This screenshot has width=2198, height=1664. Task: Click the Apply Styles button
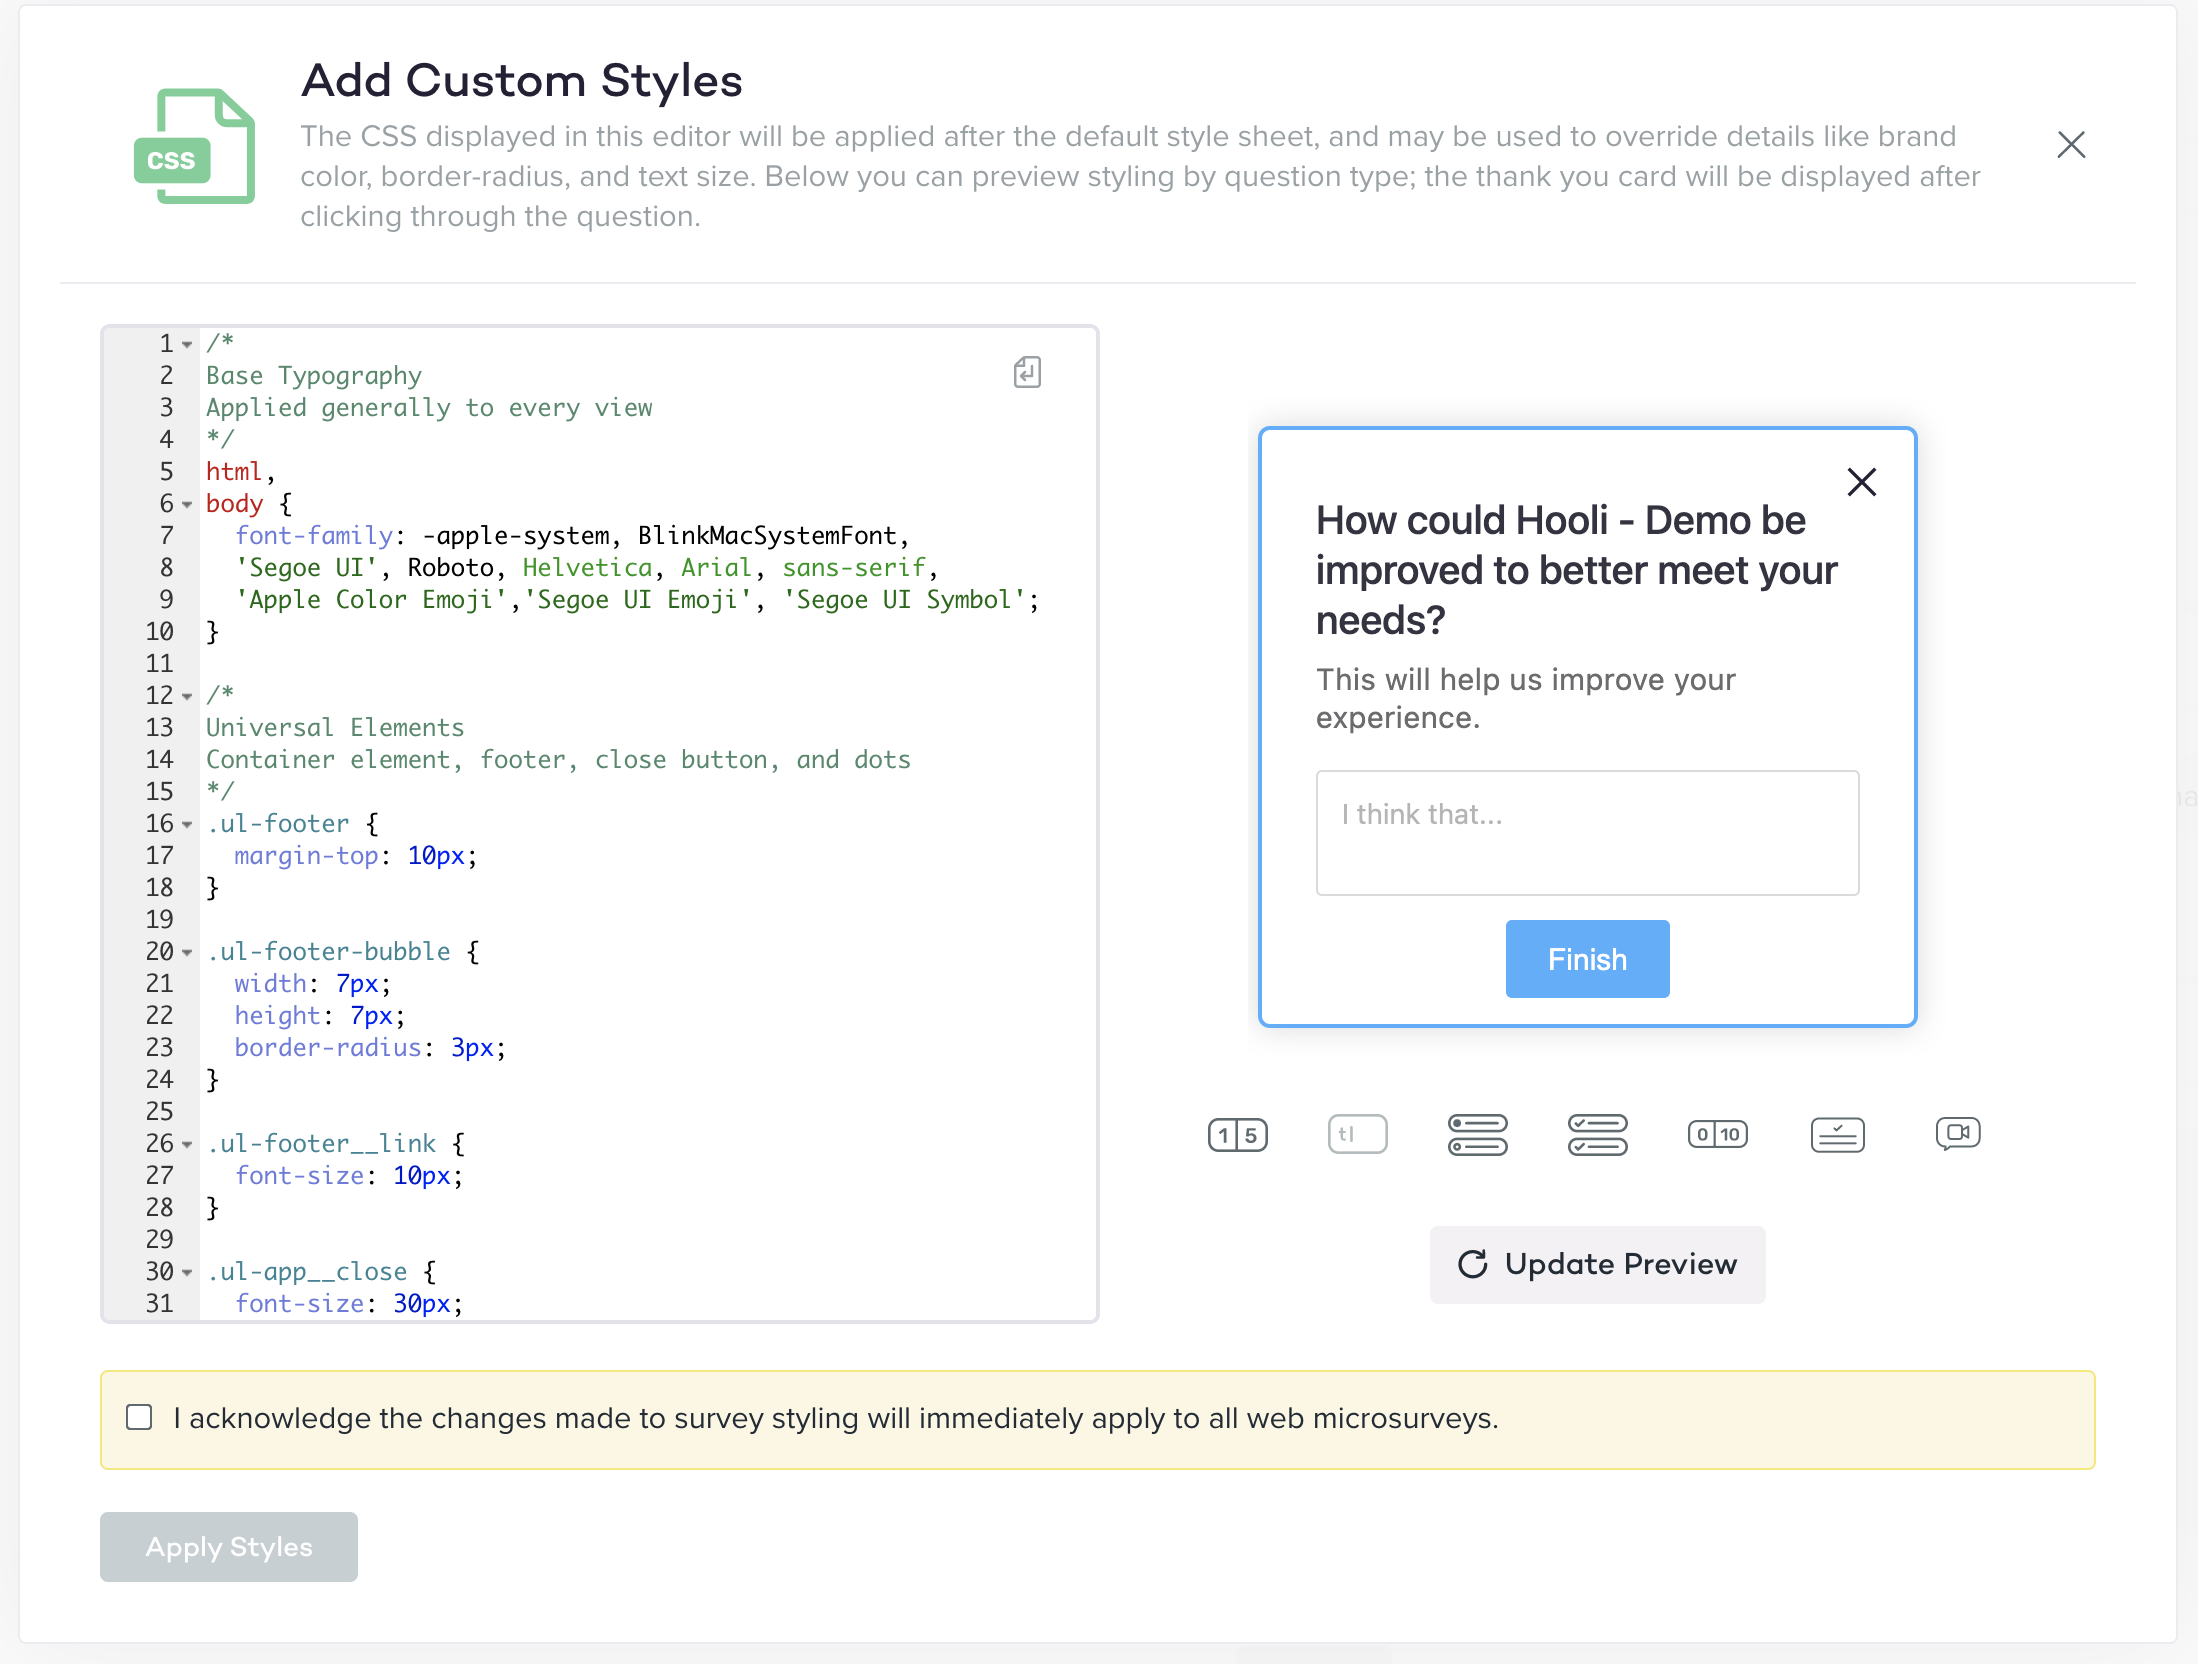229,1547
